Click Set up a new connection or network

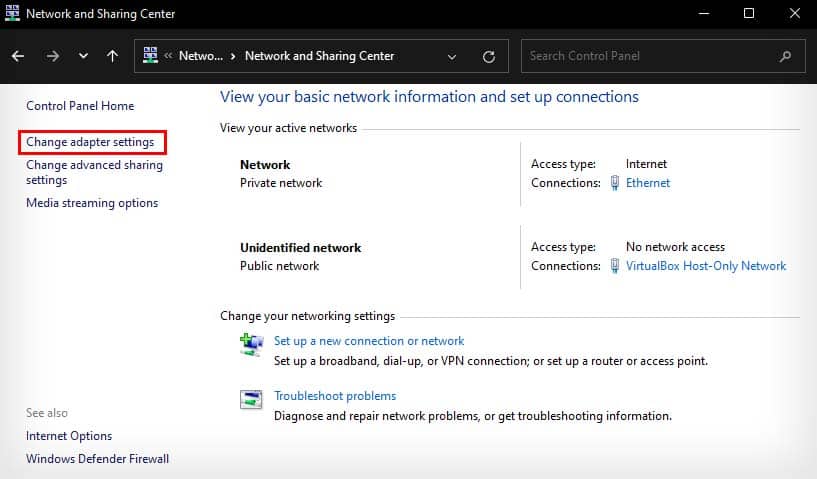pyautogui.click(x=369, y=341)
